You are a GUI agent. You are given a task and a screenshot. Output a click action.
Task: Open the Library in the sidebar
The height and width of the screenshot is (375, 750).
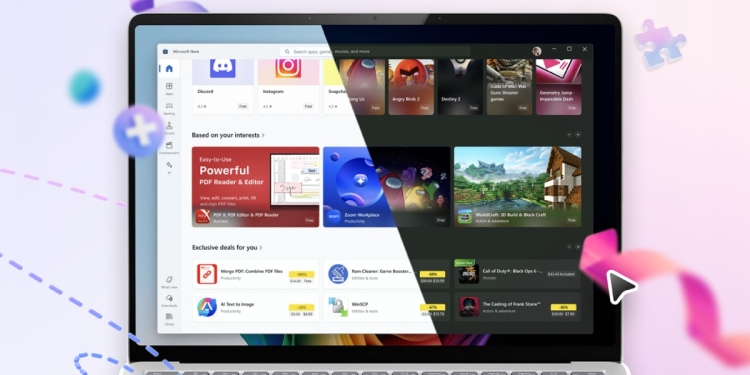[x=169, y=319]
